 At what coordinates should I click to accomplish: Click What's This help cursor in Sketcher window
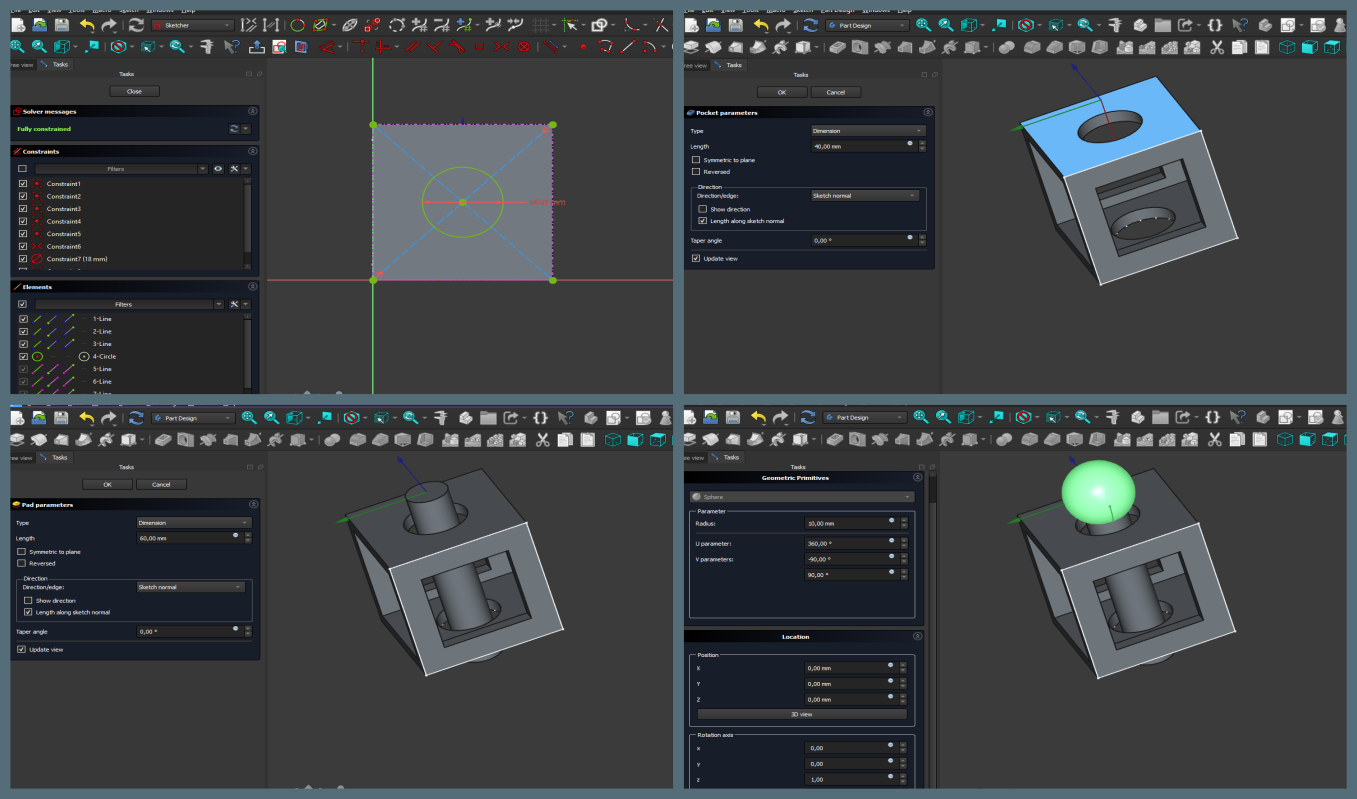[231, 46]
